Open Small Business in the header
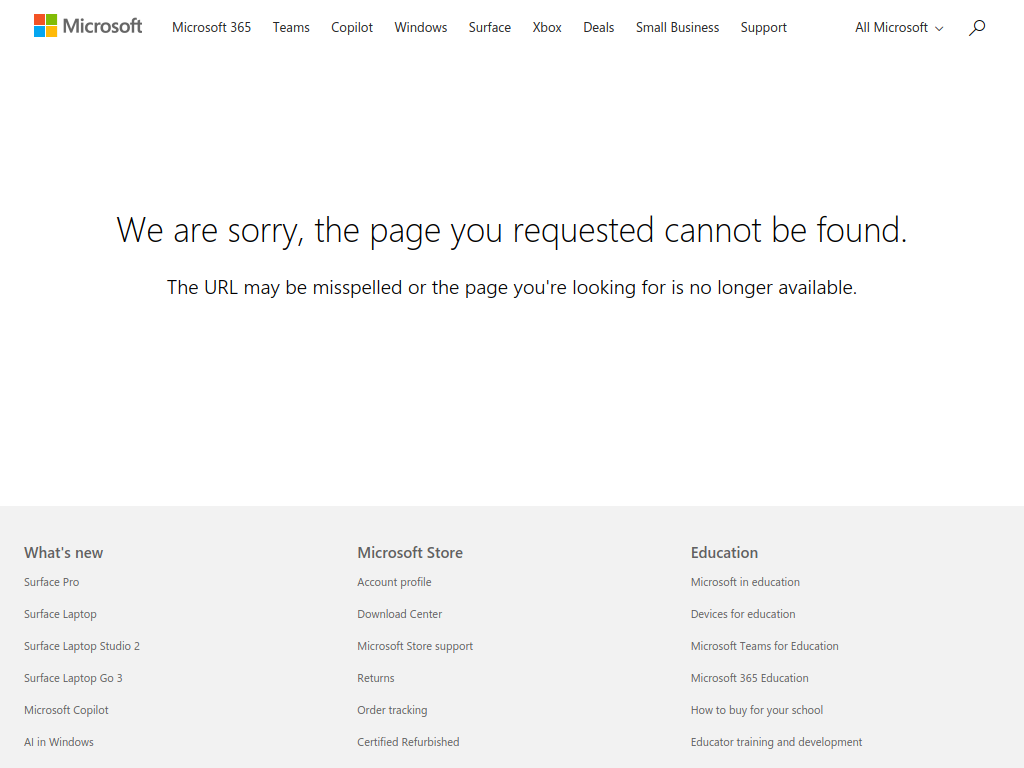The image size is (1024, 768). tap(677, 28)
